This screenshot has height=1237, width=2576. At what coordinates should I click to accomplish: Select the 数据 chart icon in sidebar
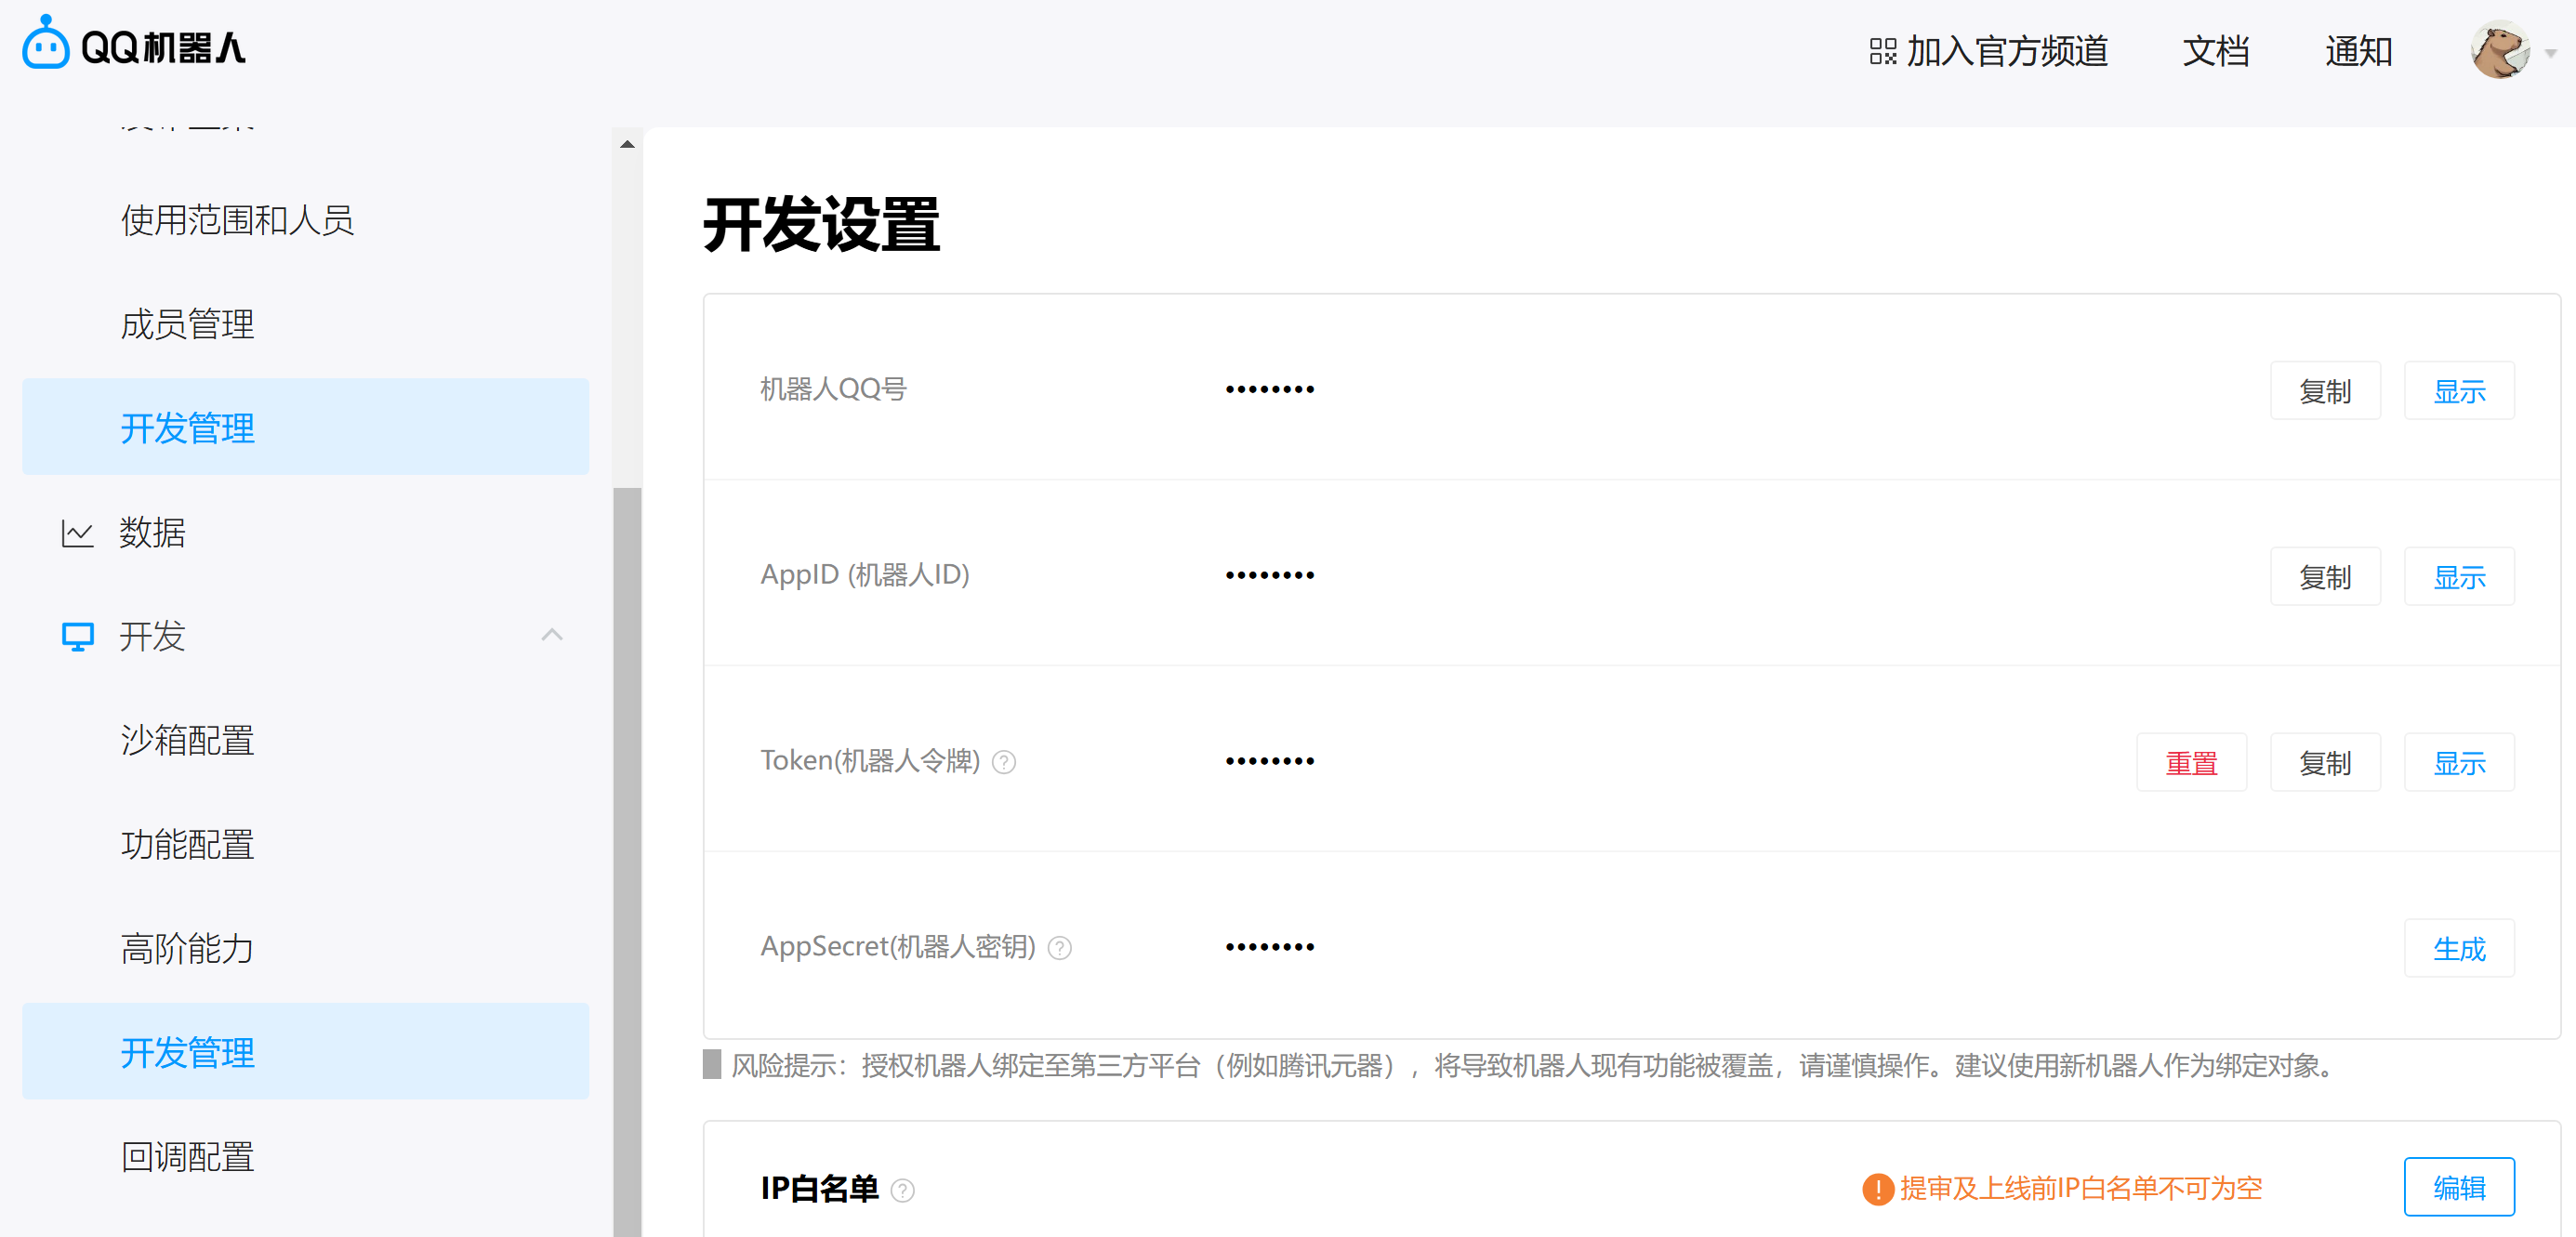(77, 533)
